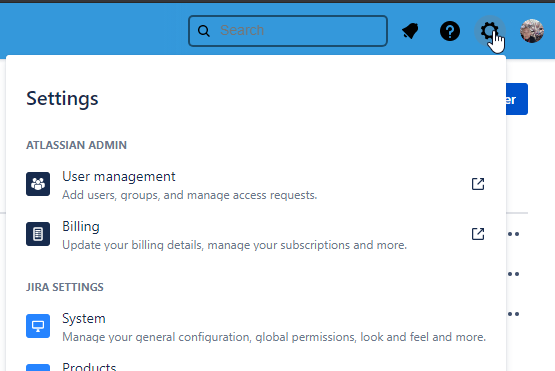
Task: Click the partially hidden blue button behind menu
Action: pyautogui.click(x=517, y=99)
